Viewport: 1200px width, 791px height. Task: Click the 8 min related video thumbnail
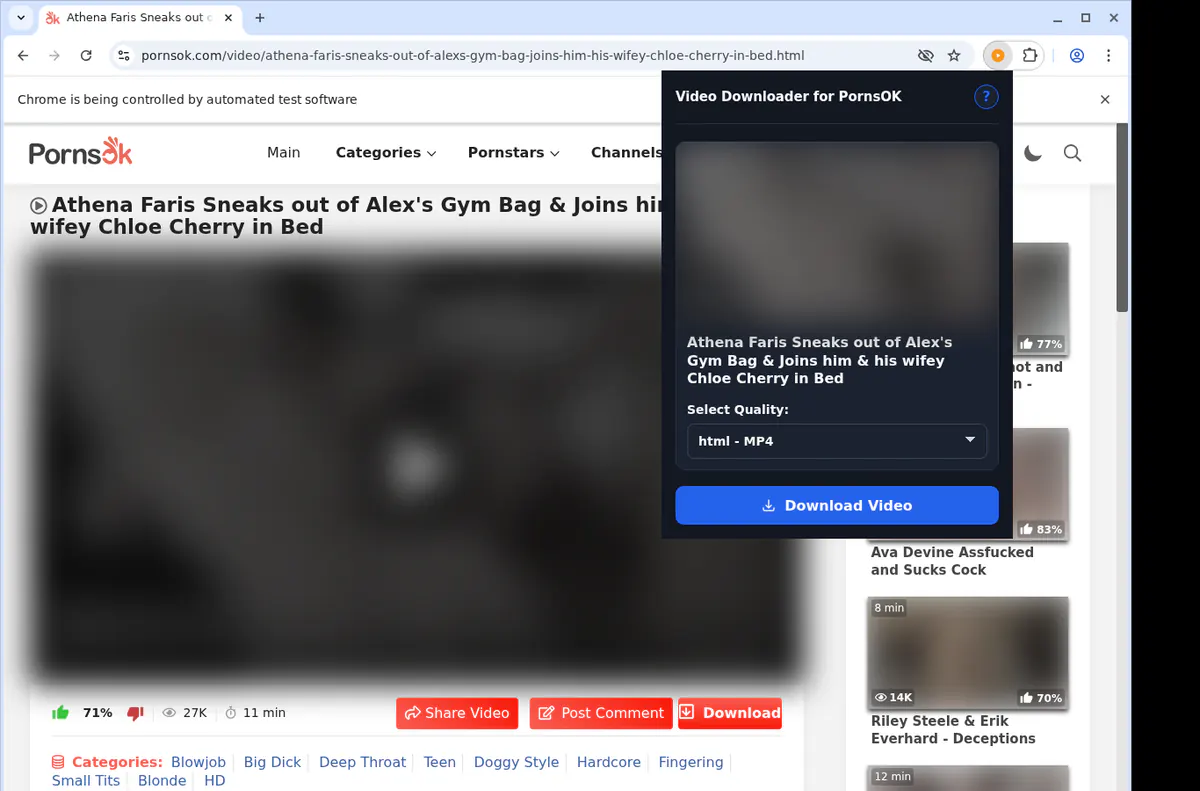968,653
